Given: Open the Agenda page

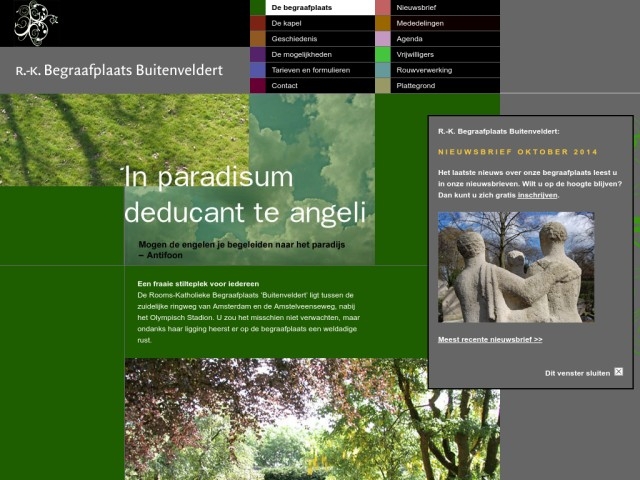Looking at the screenshot, I should coord(409,39).
